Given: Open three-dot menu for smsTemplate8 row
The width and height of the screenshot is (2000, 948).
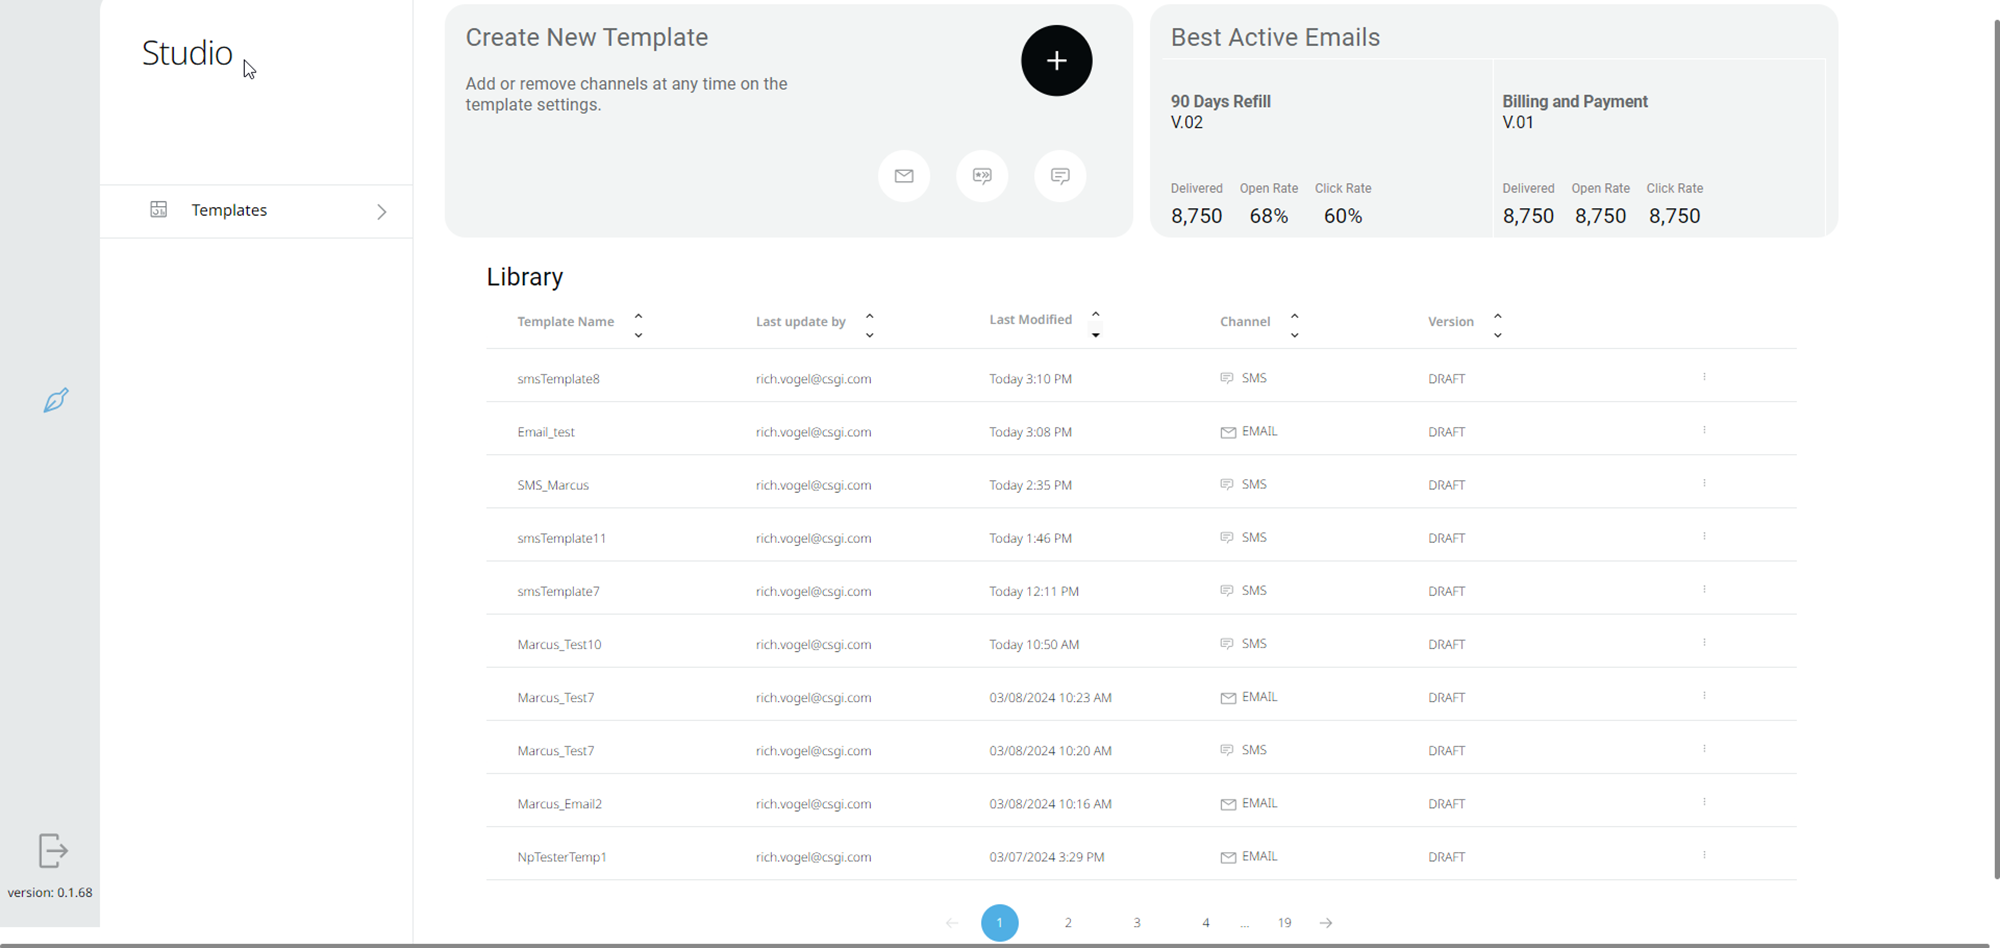Looking at the screenshot, I should pos(1704,377).
